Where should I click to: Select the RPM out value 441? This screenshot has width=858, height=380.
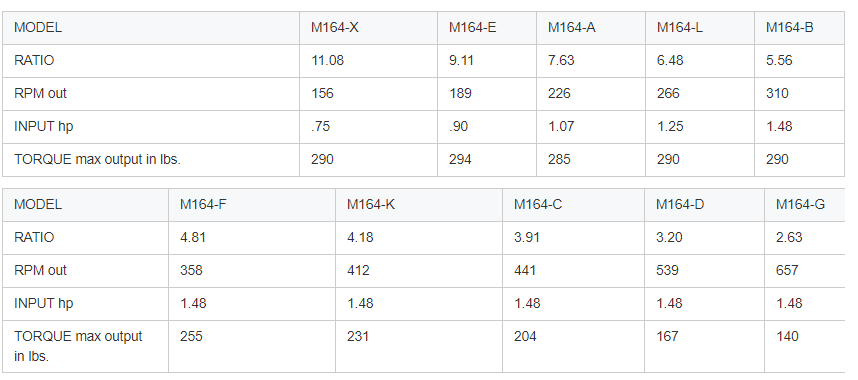(525, 270)
